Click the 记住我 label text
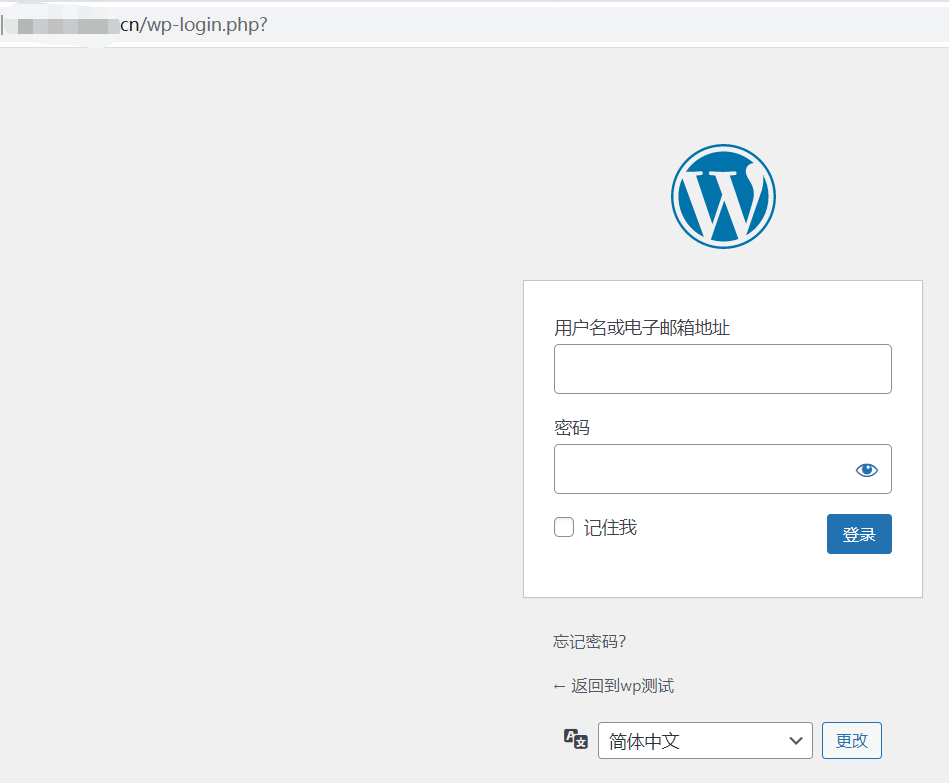Screen dimensions: 949x783 coord(610,528)
